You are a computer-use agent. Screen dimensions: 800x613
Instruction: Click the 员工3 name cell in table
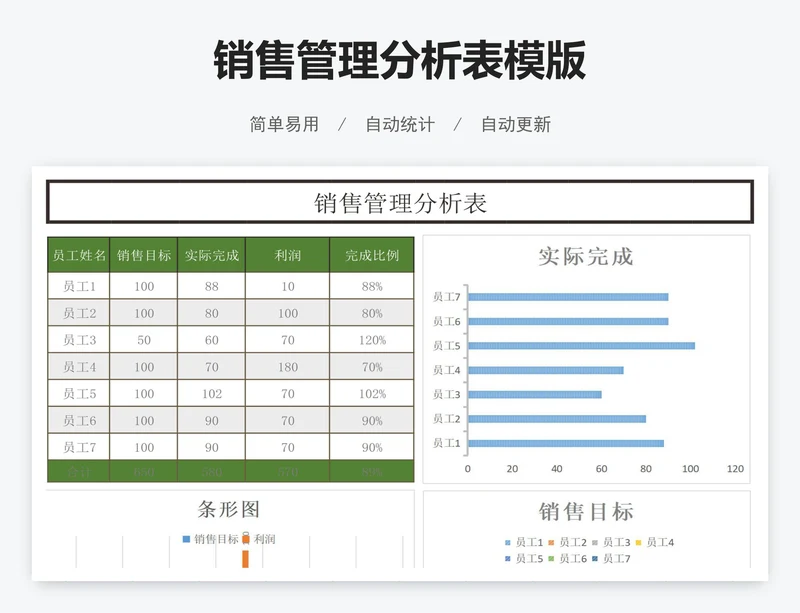[79, 340]
